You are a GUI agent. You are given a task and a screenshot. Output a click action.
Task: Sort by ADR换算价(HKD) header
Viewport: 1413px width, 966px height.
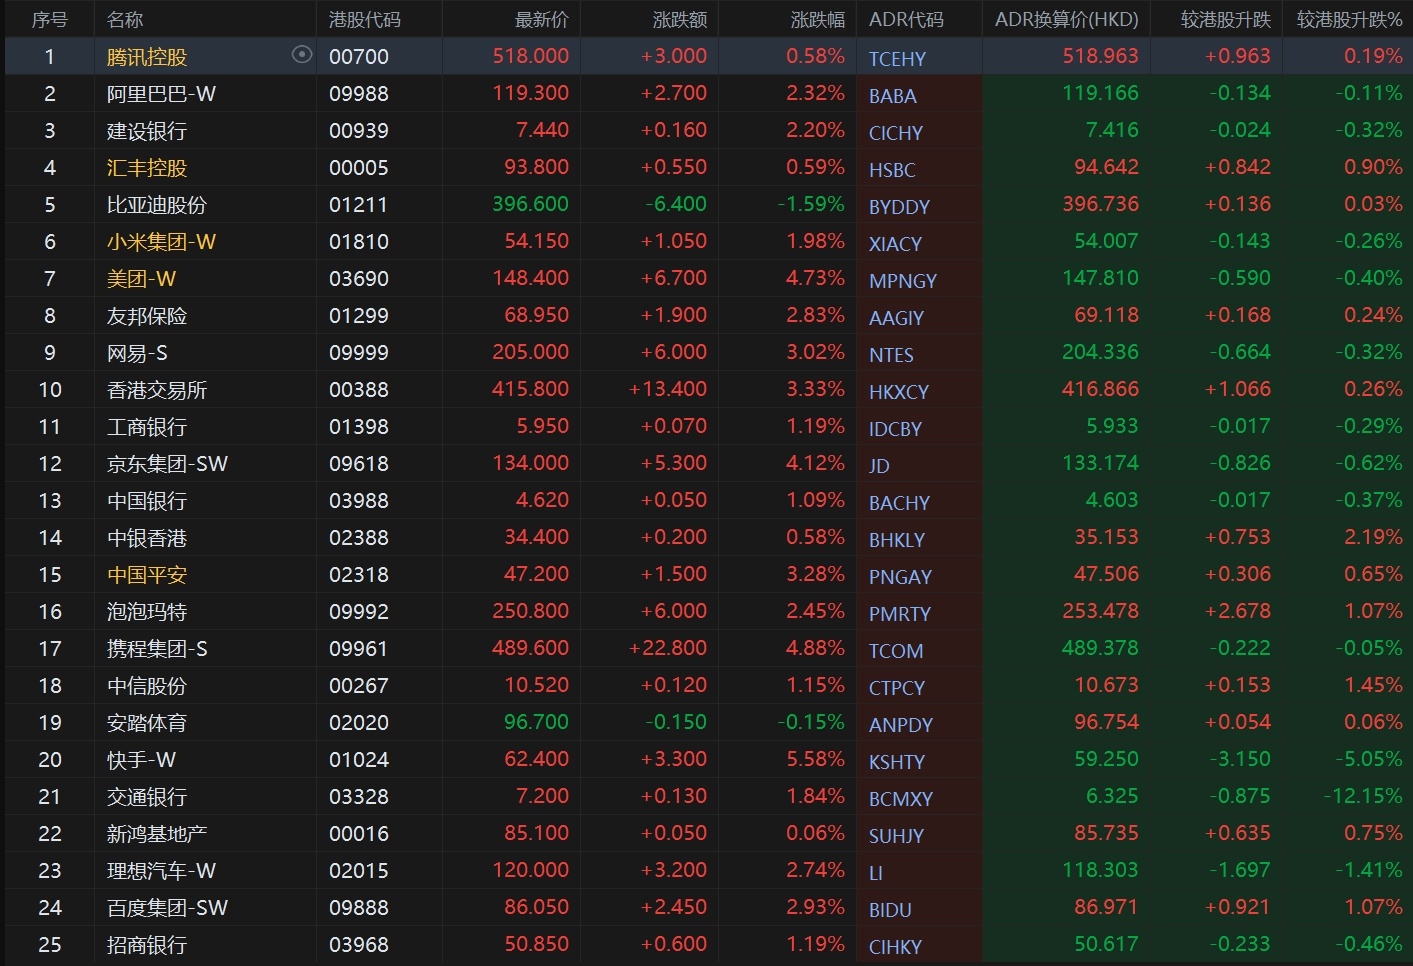[1066, 19]
